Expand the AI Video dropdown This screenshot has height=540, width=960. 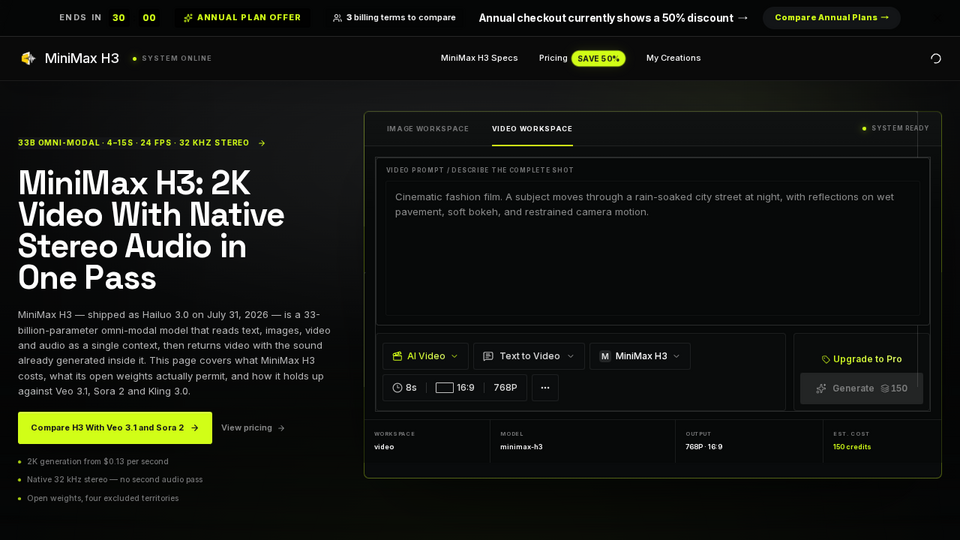click(x=426, y=356)
